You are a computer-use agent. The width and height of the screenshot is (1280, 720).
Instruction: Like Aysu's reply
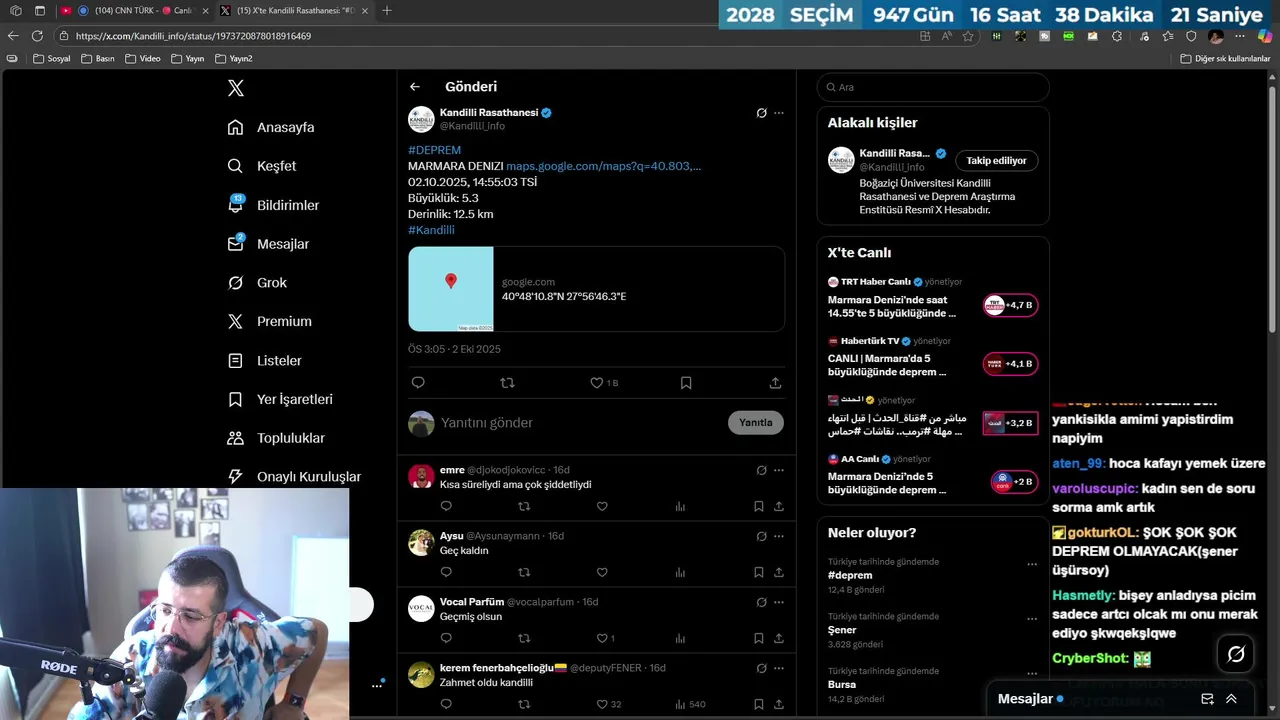point(602,573)
